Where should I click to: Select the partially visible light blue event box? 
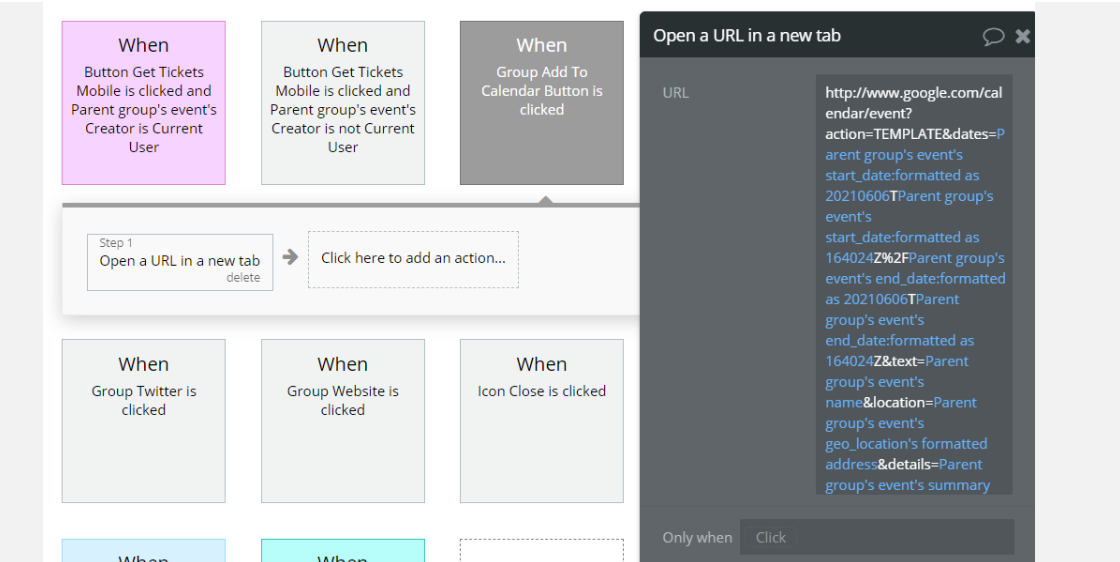[144, 551]
